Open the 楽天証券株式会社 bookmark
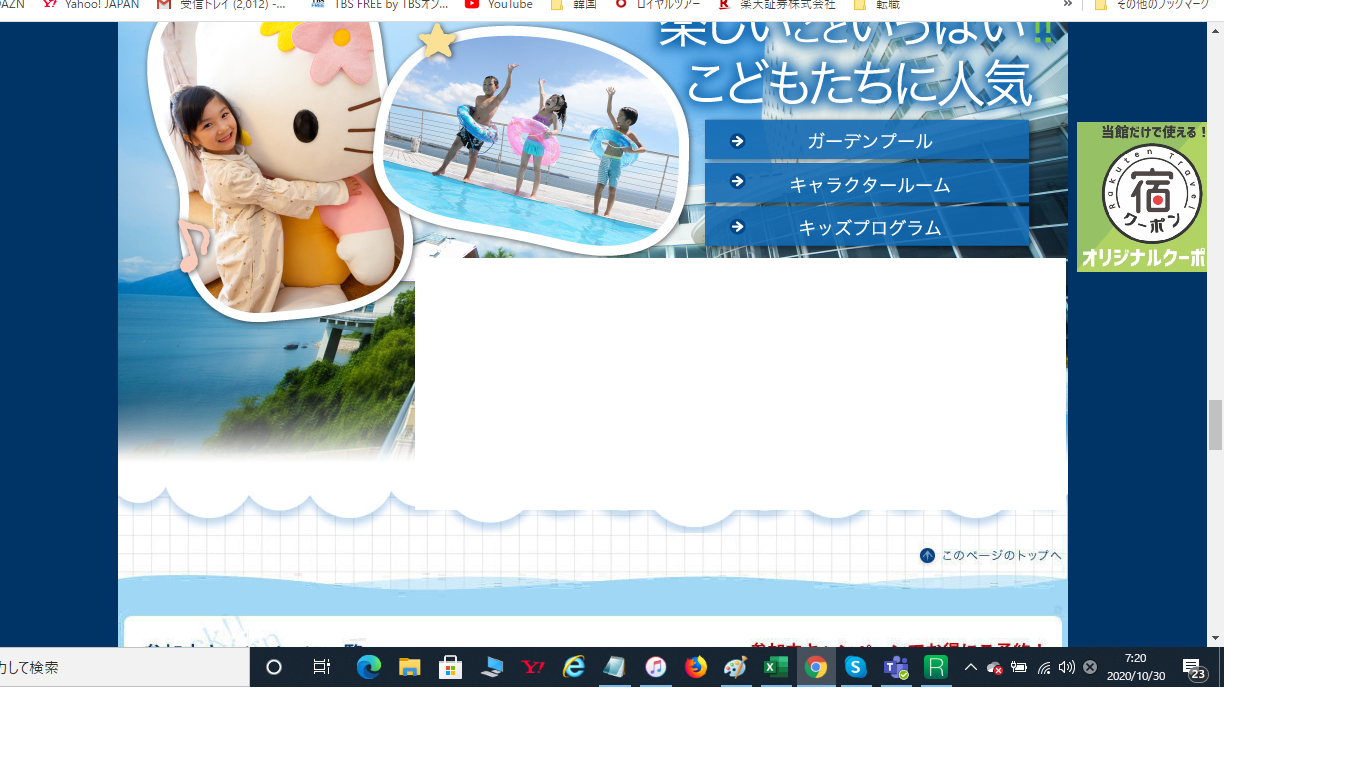The image size is (1366, 768). pos(777,5)
